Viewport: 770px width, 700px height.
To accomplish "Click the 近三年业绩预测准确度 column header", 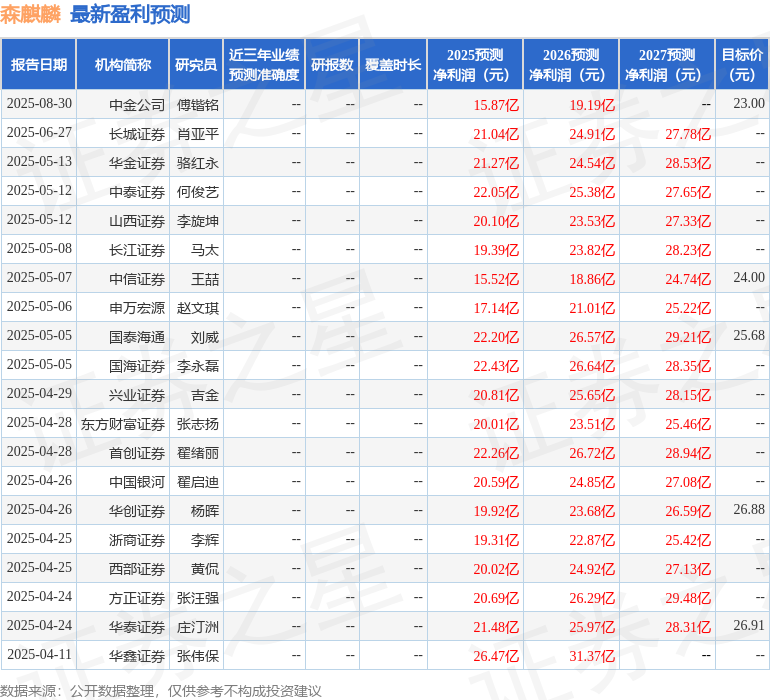I will (264, 64).
